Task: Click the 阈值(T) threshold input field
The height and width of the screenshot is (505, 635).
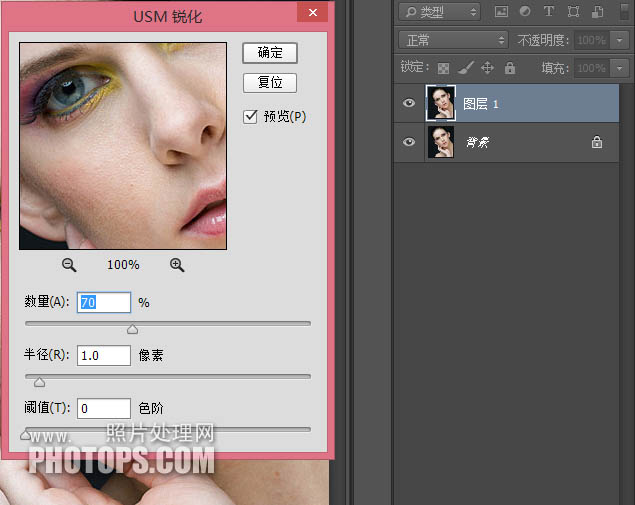Action: click(x=104, y=408)
